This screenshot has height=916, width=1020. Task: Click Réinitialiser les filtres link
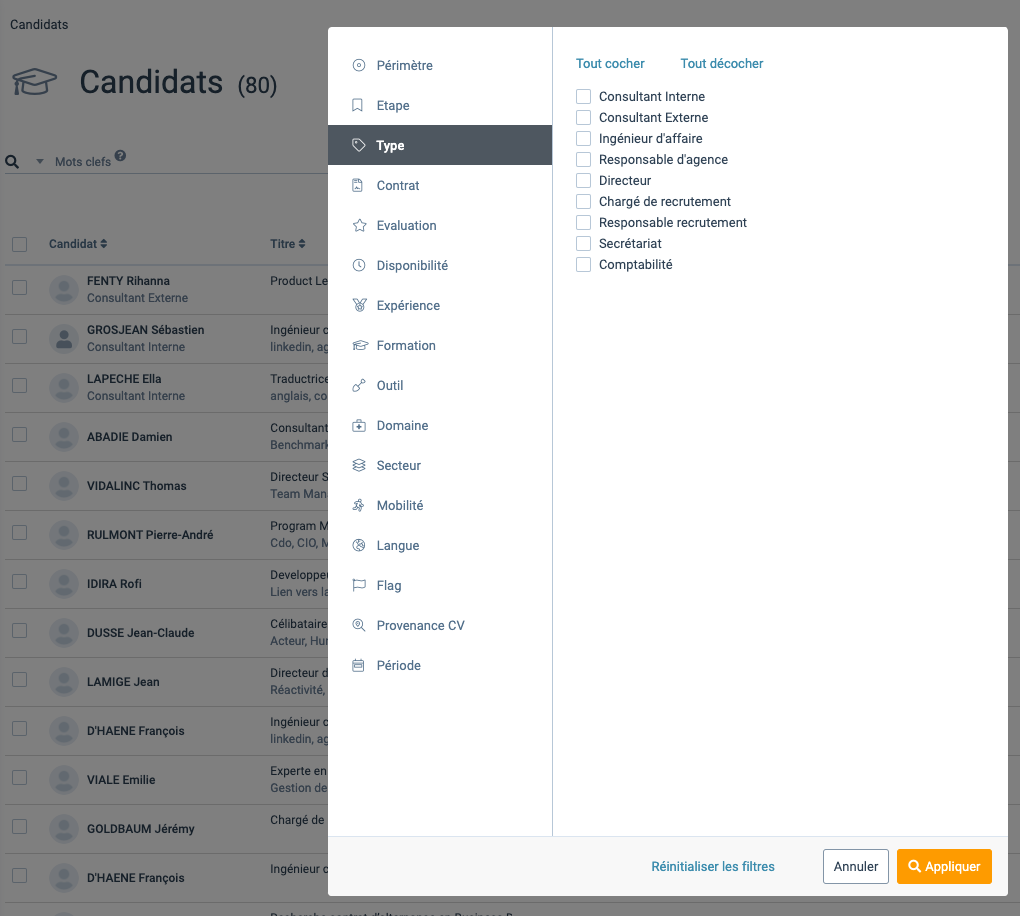pyautogui.click(x=713, y=867)
